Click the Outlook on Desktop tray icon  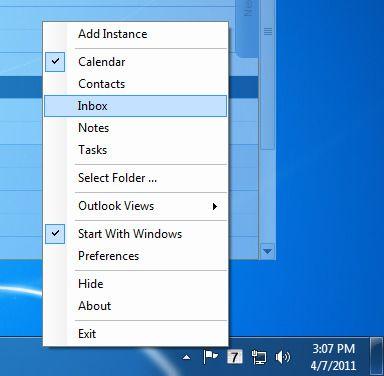(235, 357)
